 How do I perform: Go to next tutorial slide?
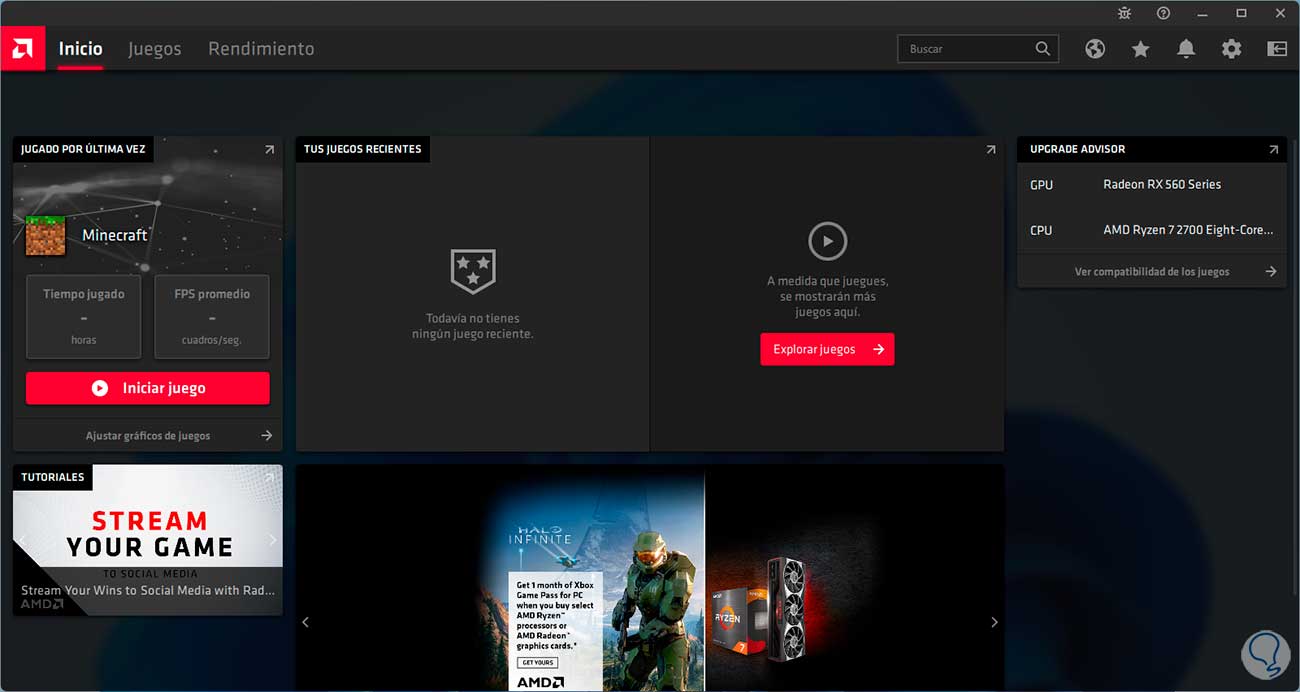(x=272, y=540)
